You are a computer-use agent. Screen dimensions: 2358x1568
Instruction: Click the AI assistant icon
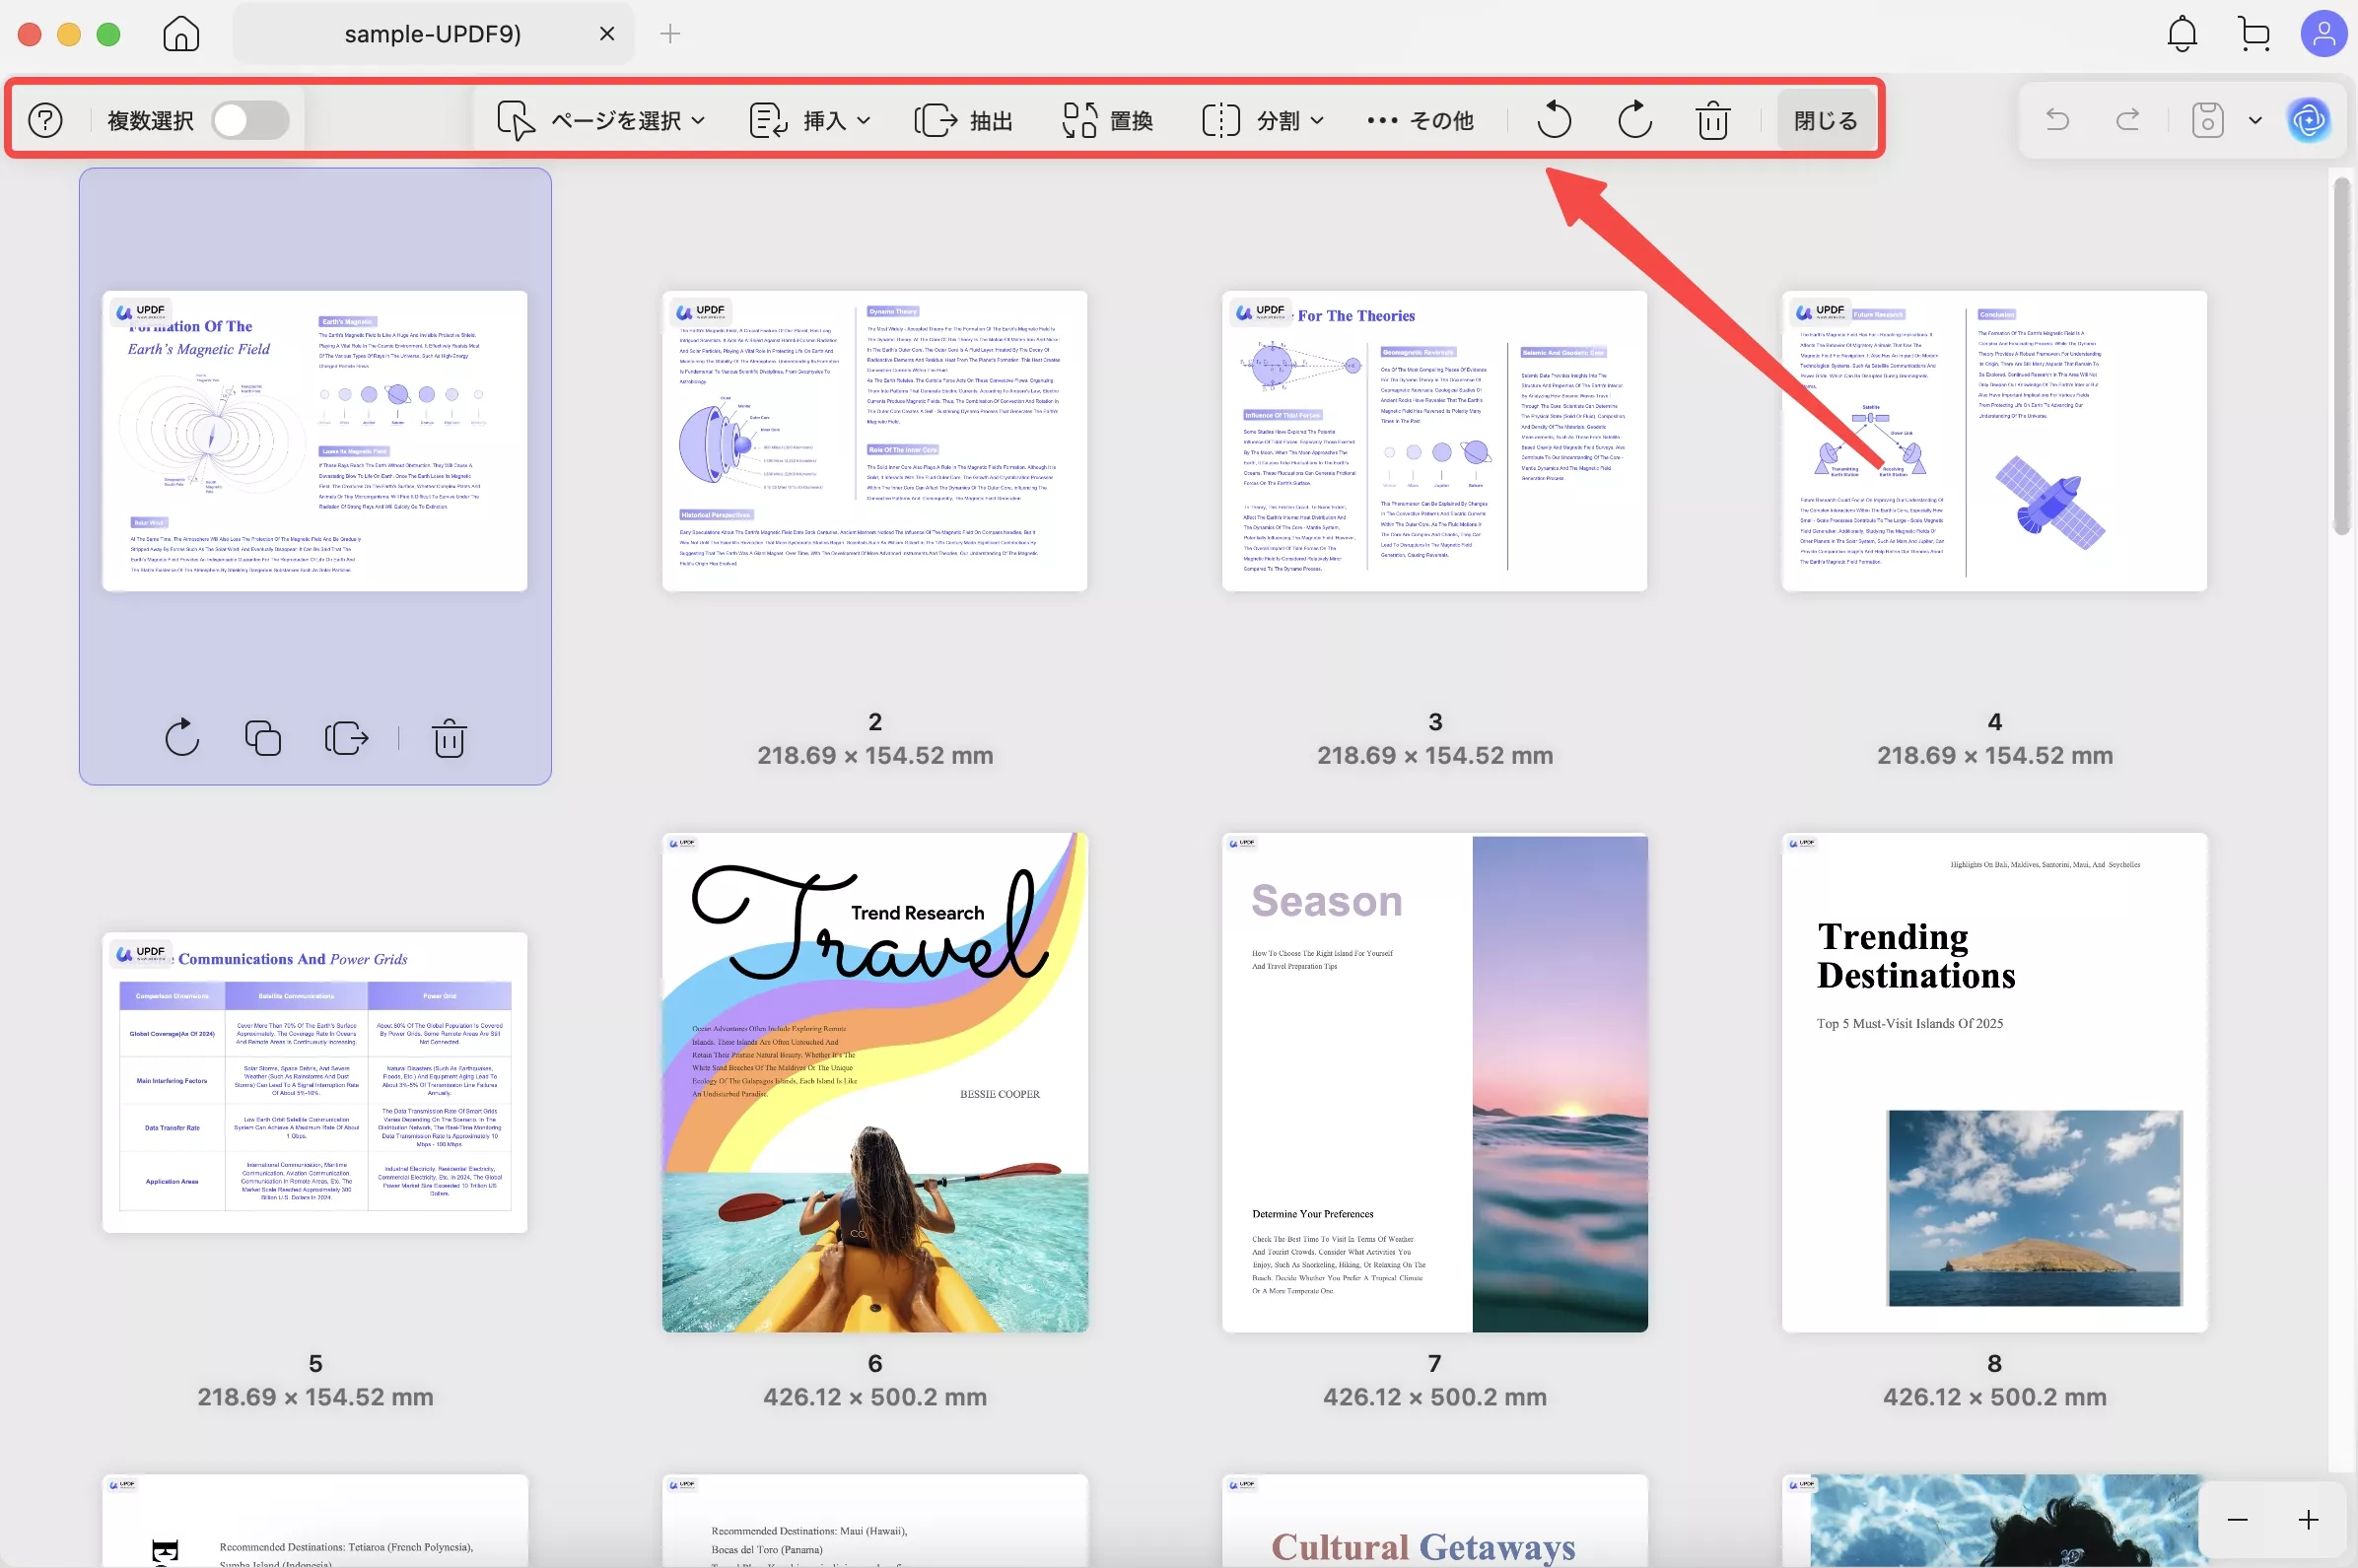pyautogui.click(x=2308, y=121)
